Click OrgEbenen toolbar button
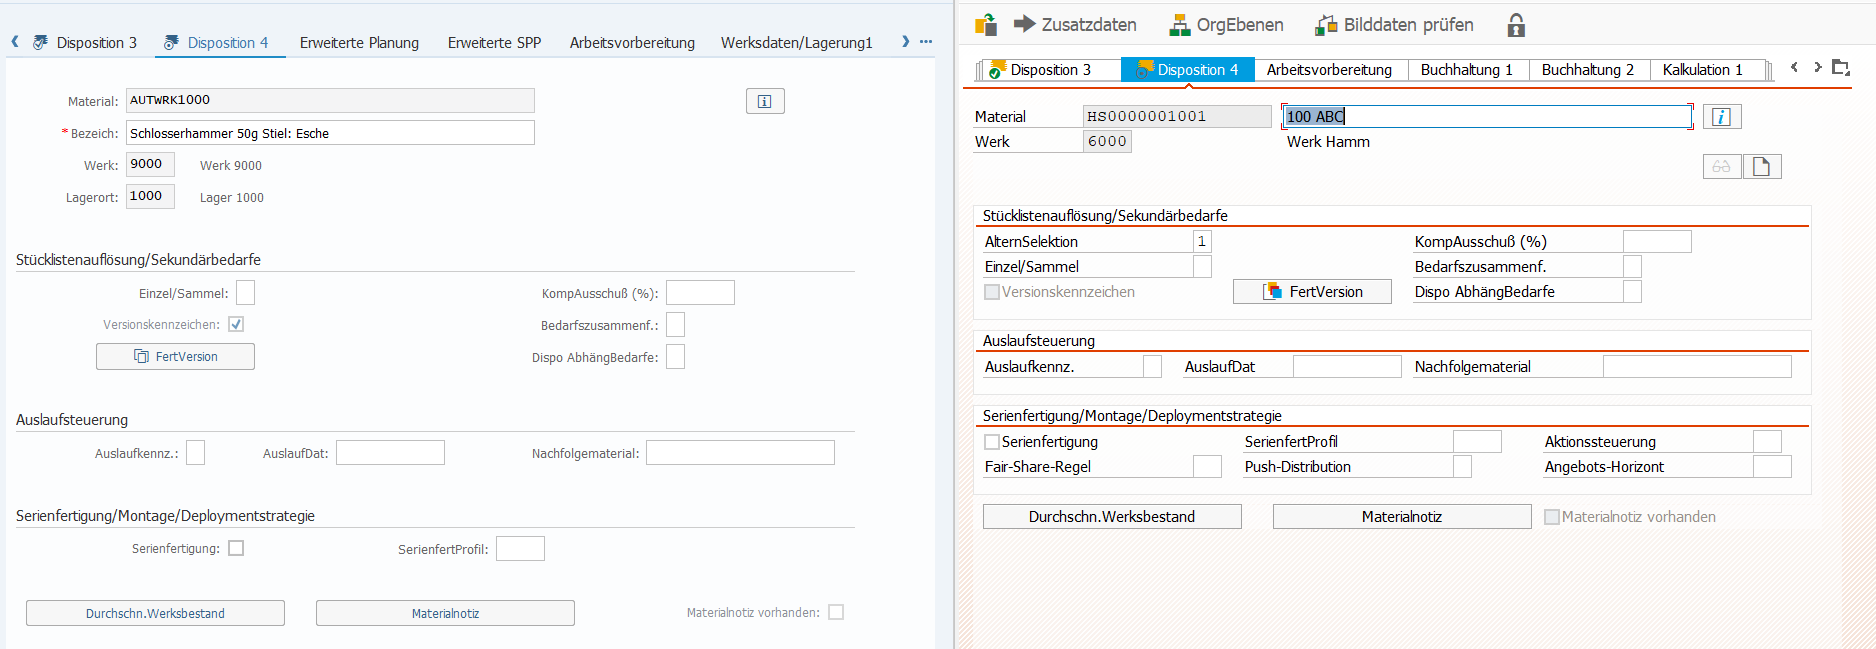 [x=1226, y=25]
